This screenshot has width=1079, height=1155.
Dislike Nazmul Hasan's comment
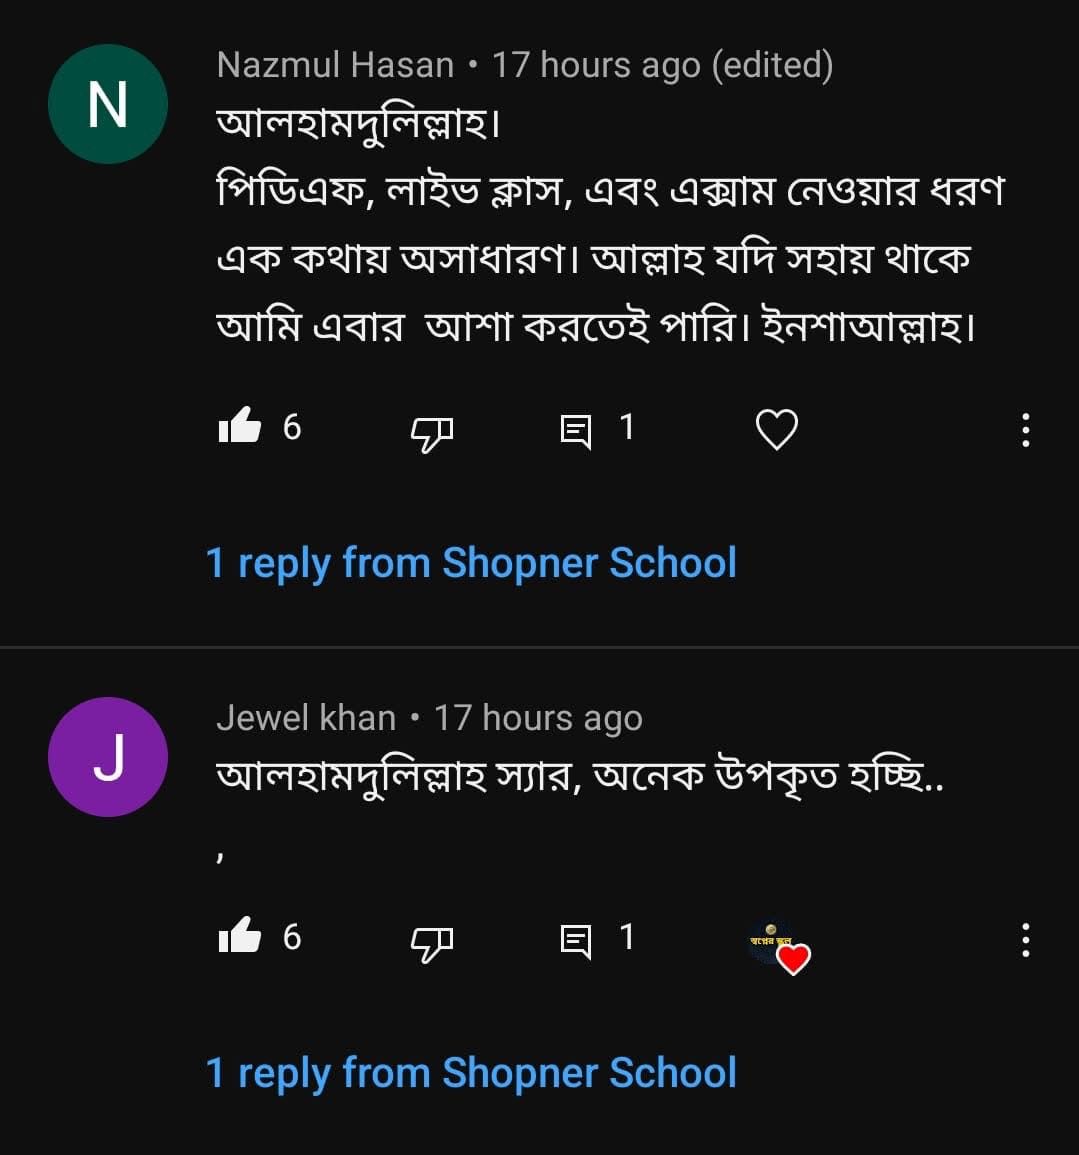pos(432,433)
